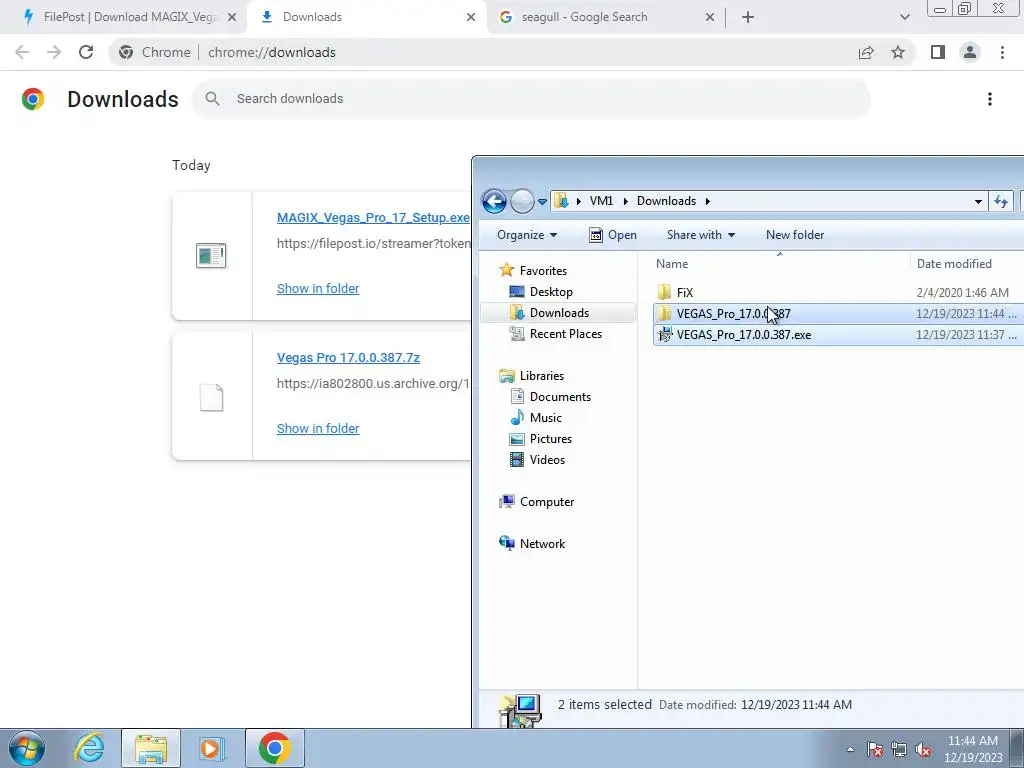1024x768 pixels.
Task: Toggle Chrome side panel
Action: tap(938, 52)
